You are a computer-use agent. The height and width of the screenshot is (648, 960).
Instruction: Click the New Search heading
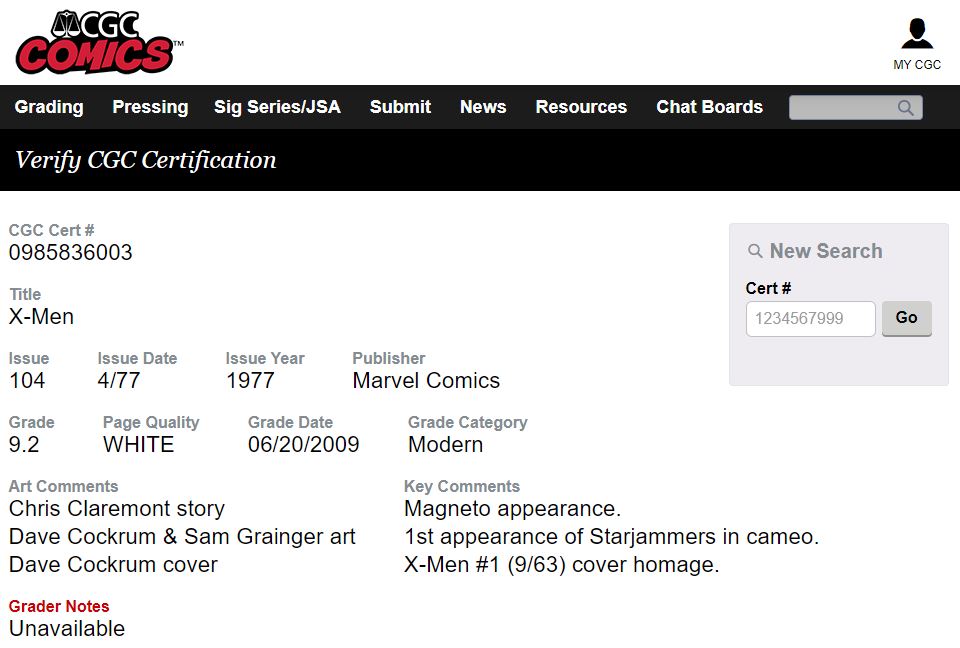point(826,251)
